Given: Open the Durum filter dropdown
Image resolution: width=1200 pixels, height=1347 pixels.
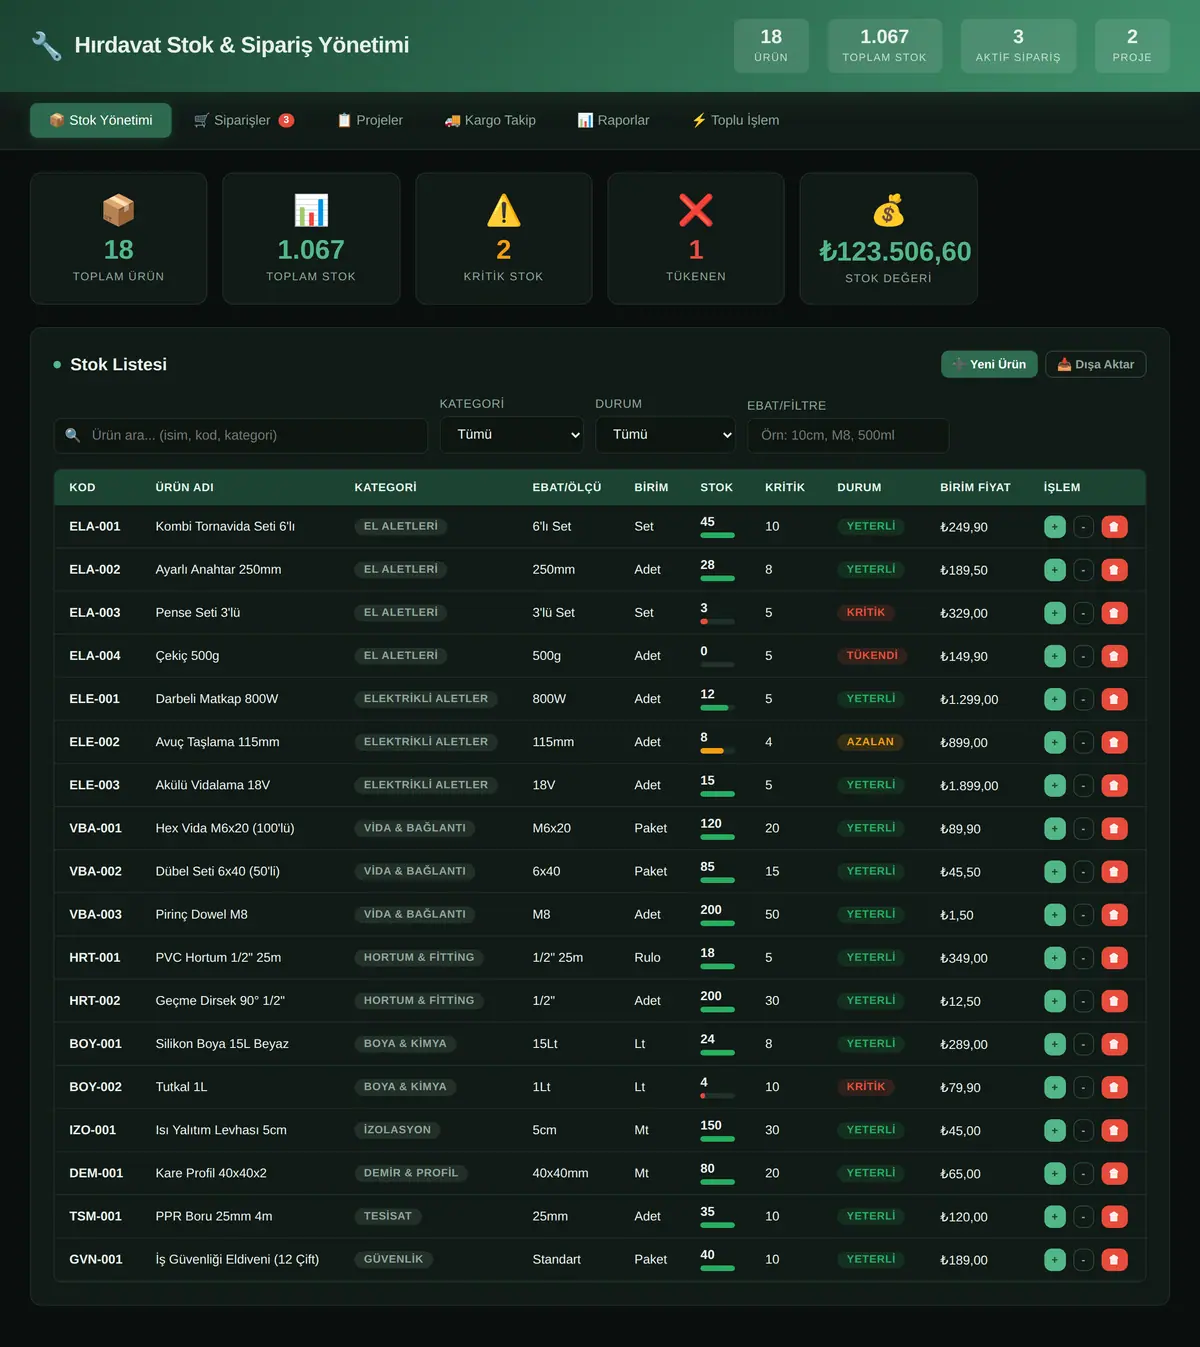Looking at the screenshot, I should [666, 435].
